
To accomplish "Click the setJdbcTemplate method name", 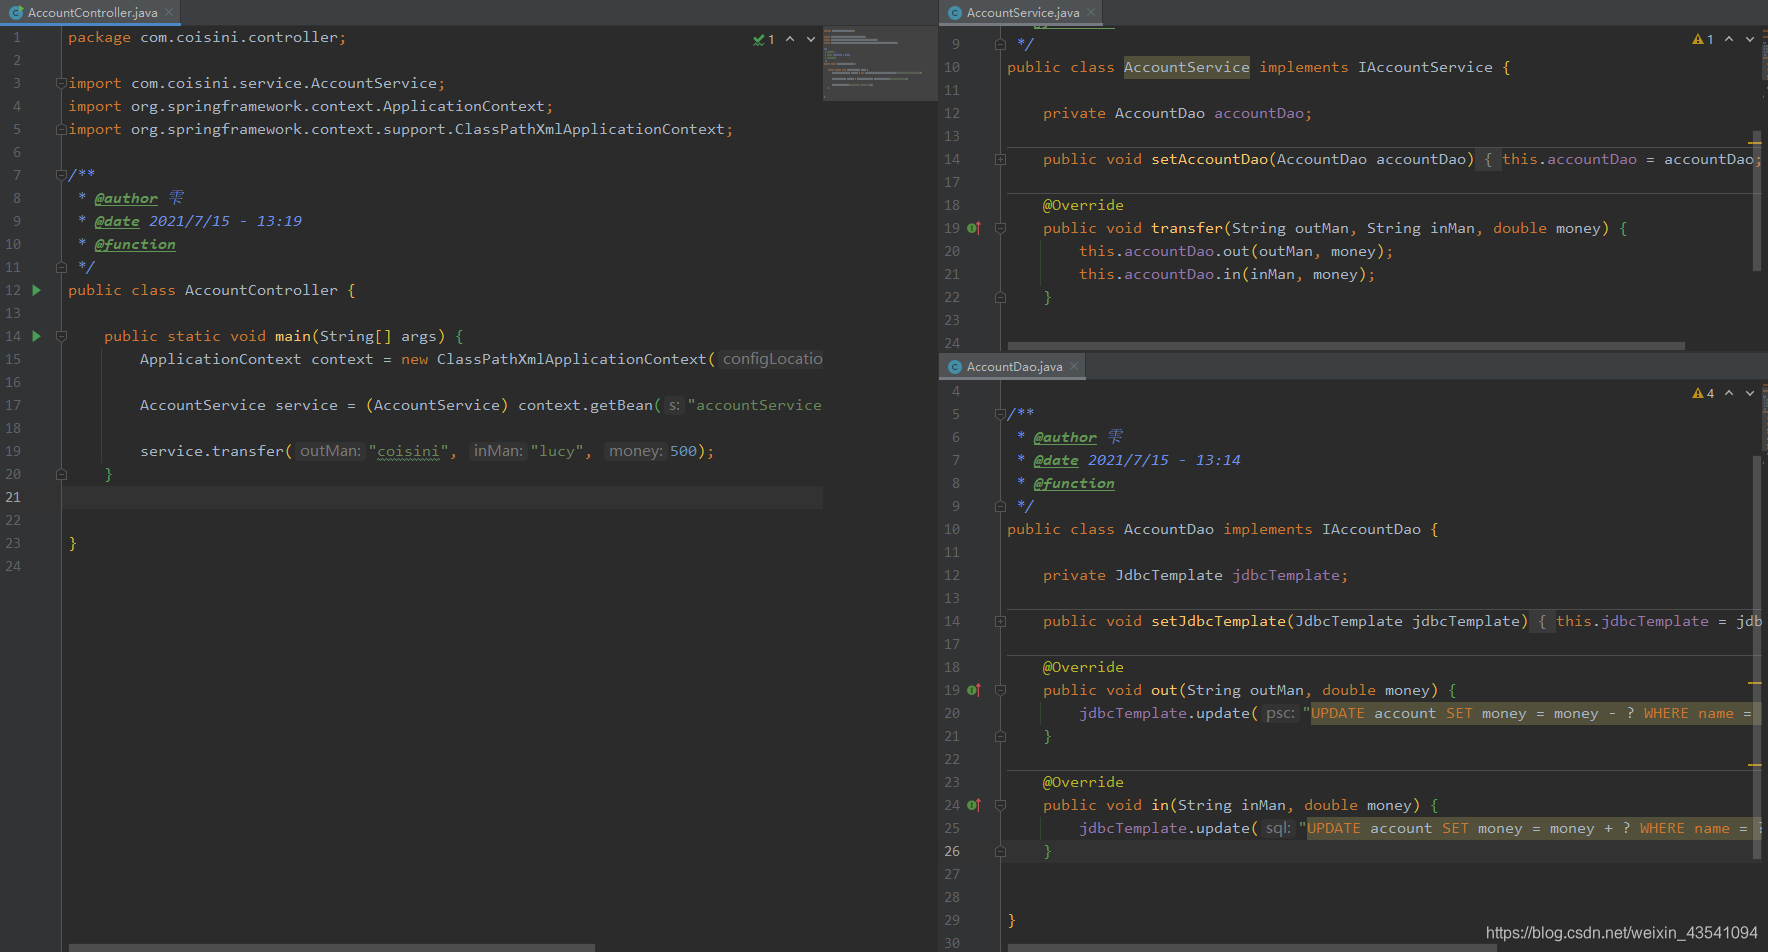I will 1219,621.
